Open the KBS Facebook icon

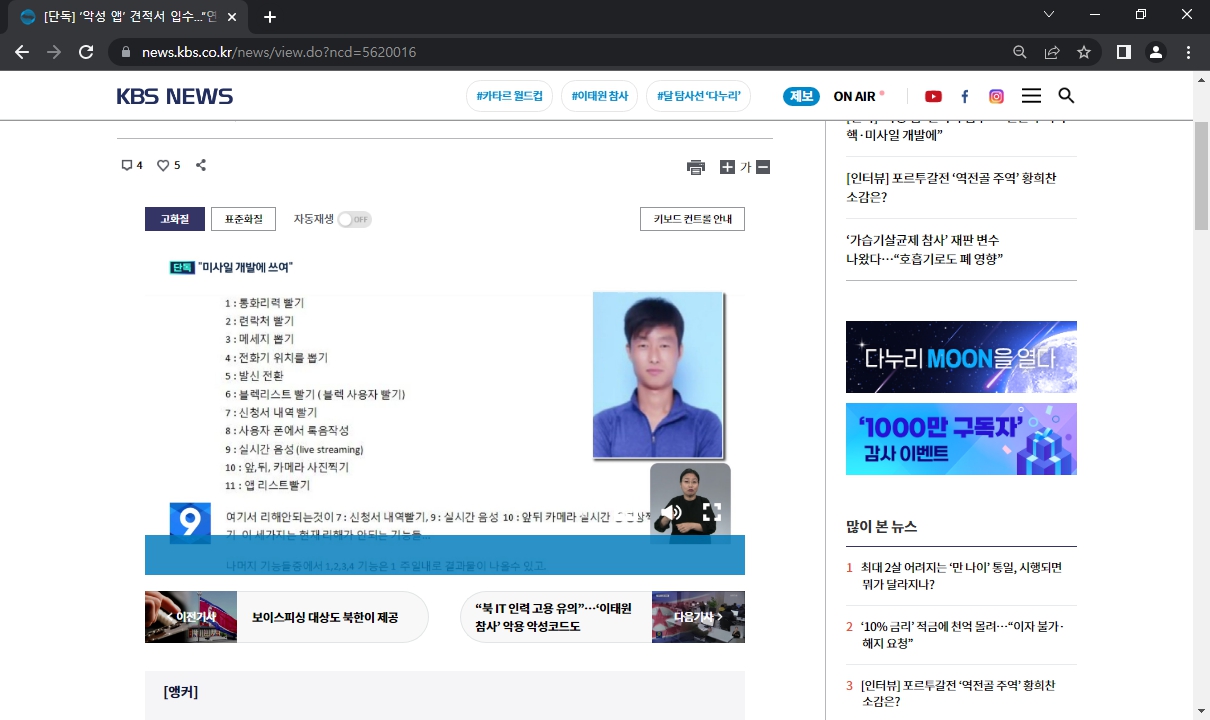click(x=965, y=96)
